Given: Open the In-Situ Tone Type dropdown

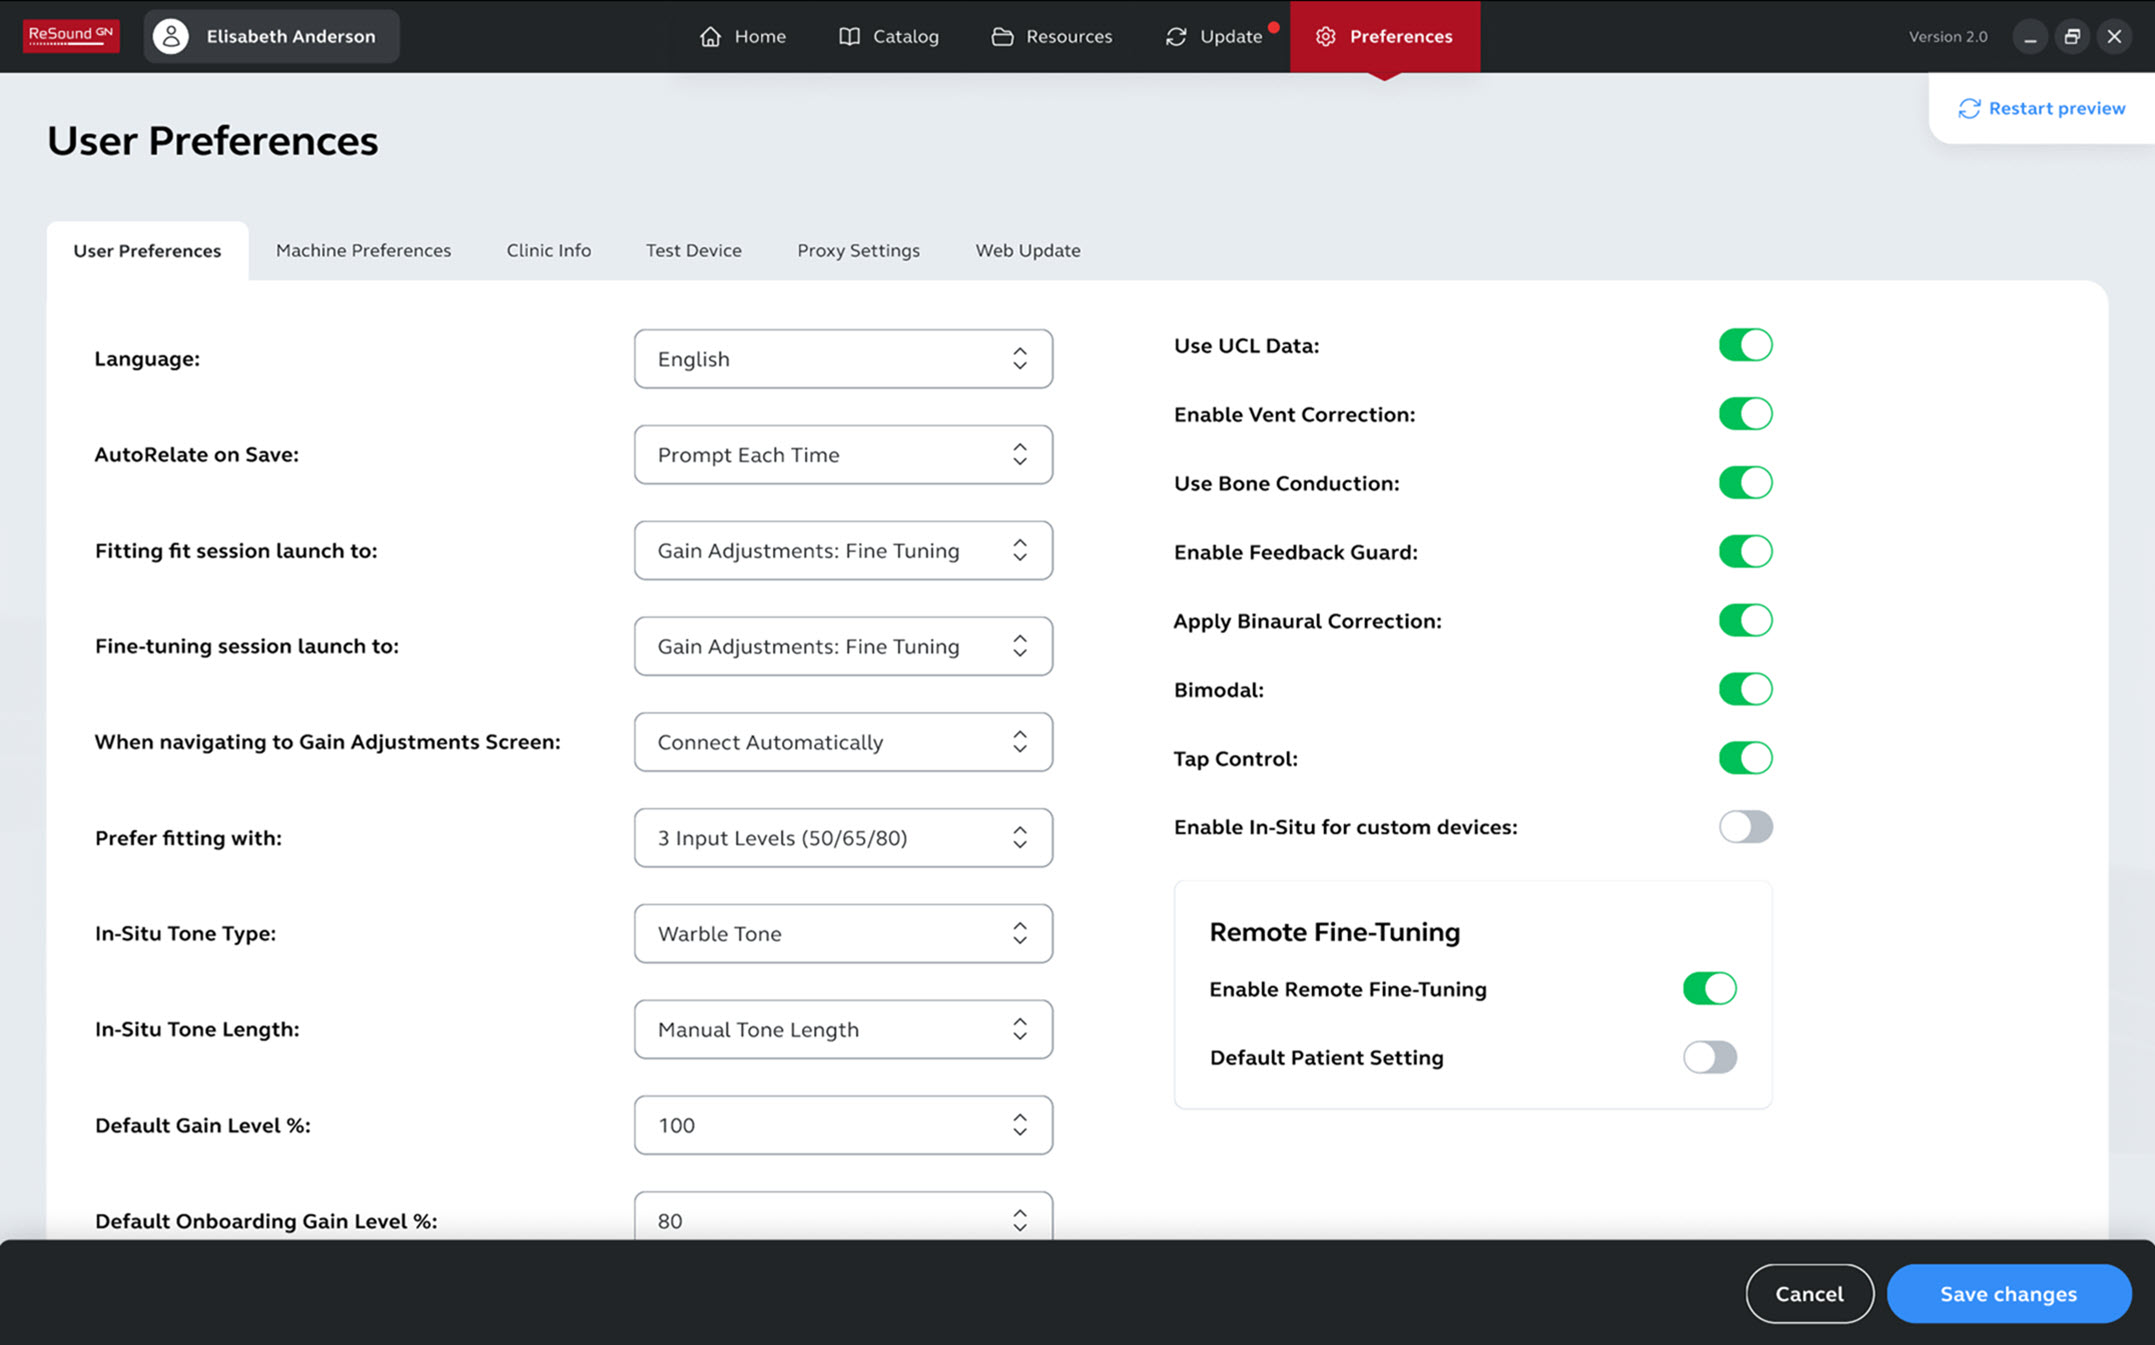Looking at the screenshot, I should point(843,933).
